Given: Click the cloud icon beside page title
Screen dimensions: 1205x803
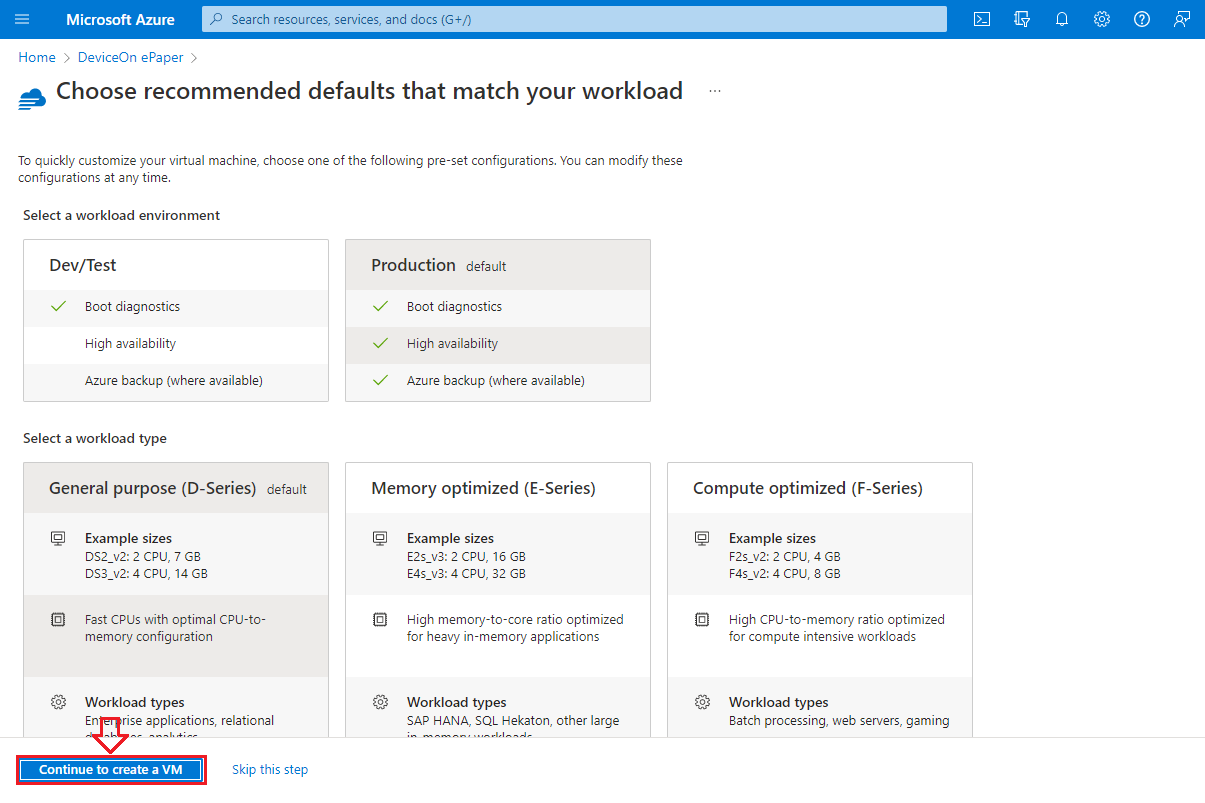Looking at the screenshot, I should coord(33,97).
